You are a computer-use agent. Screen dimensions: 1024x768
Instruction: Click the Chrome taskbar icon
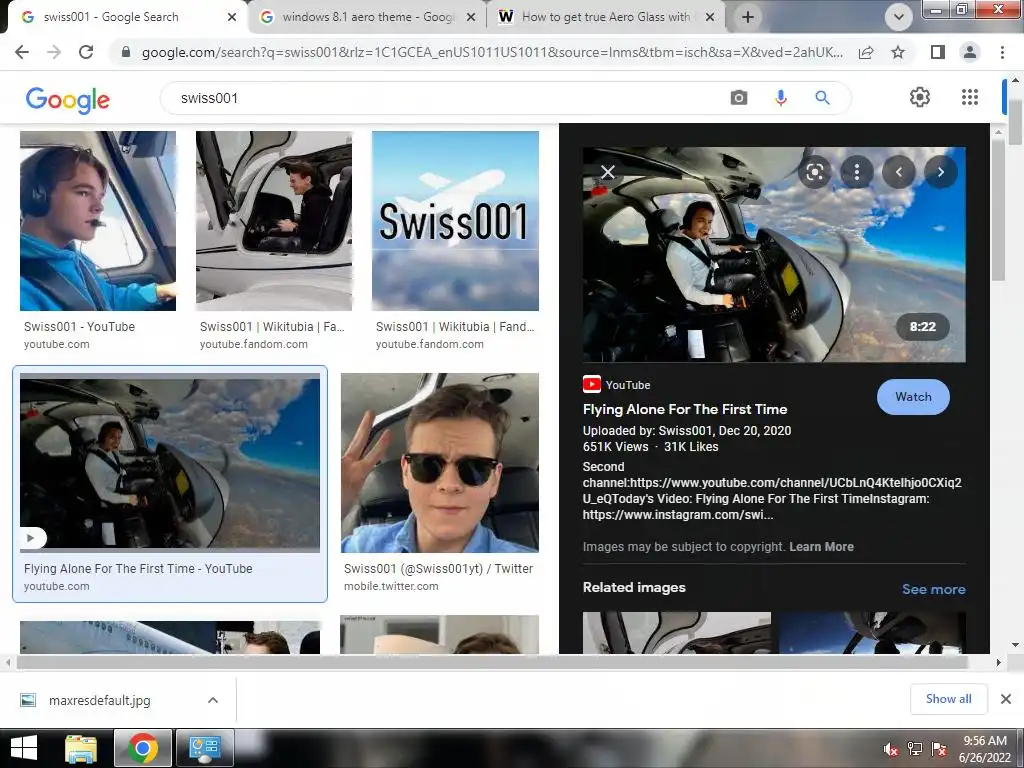coord(142,748)
